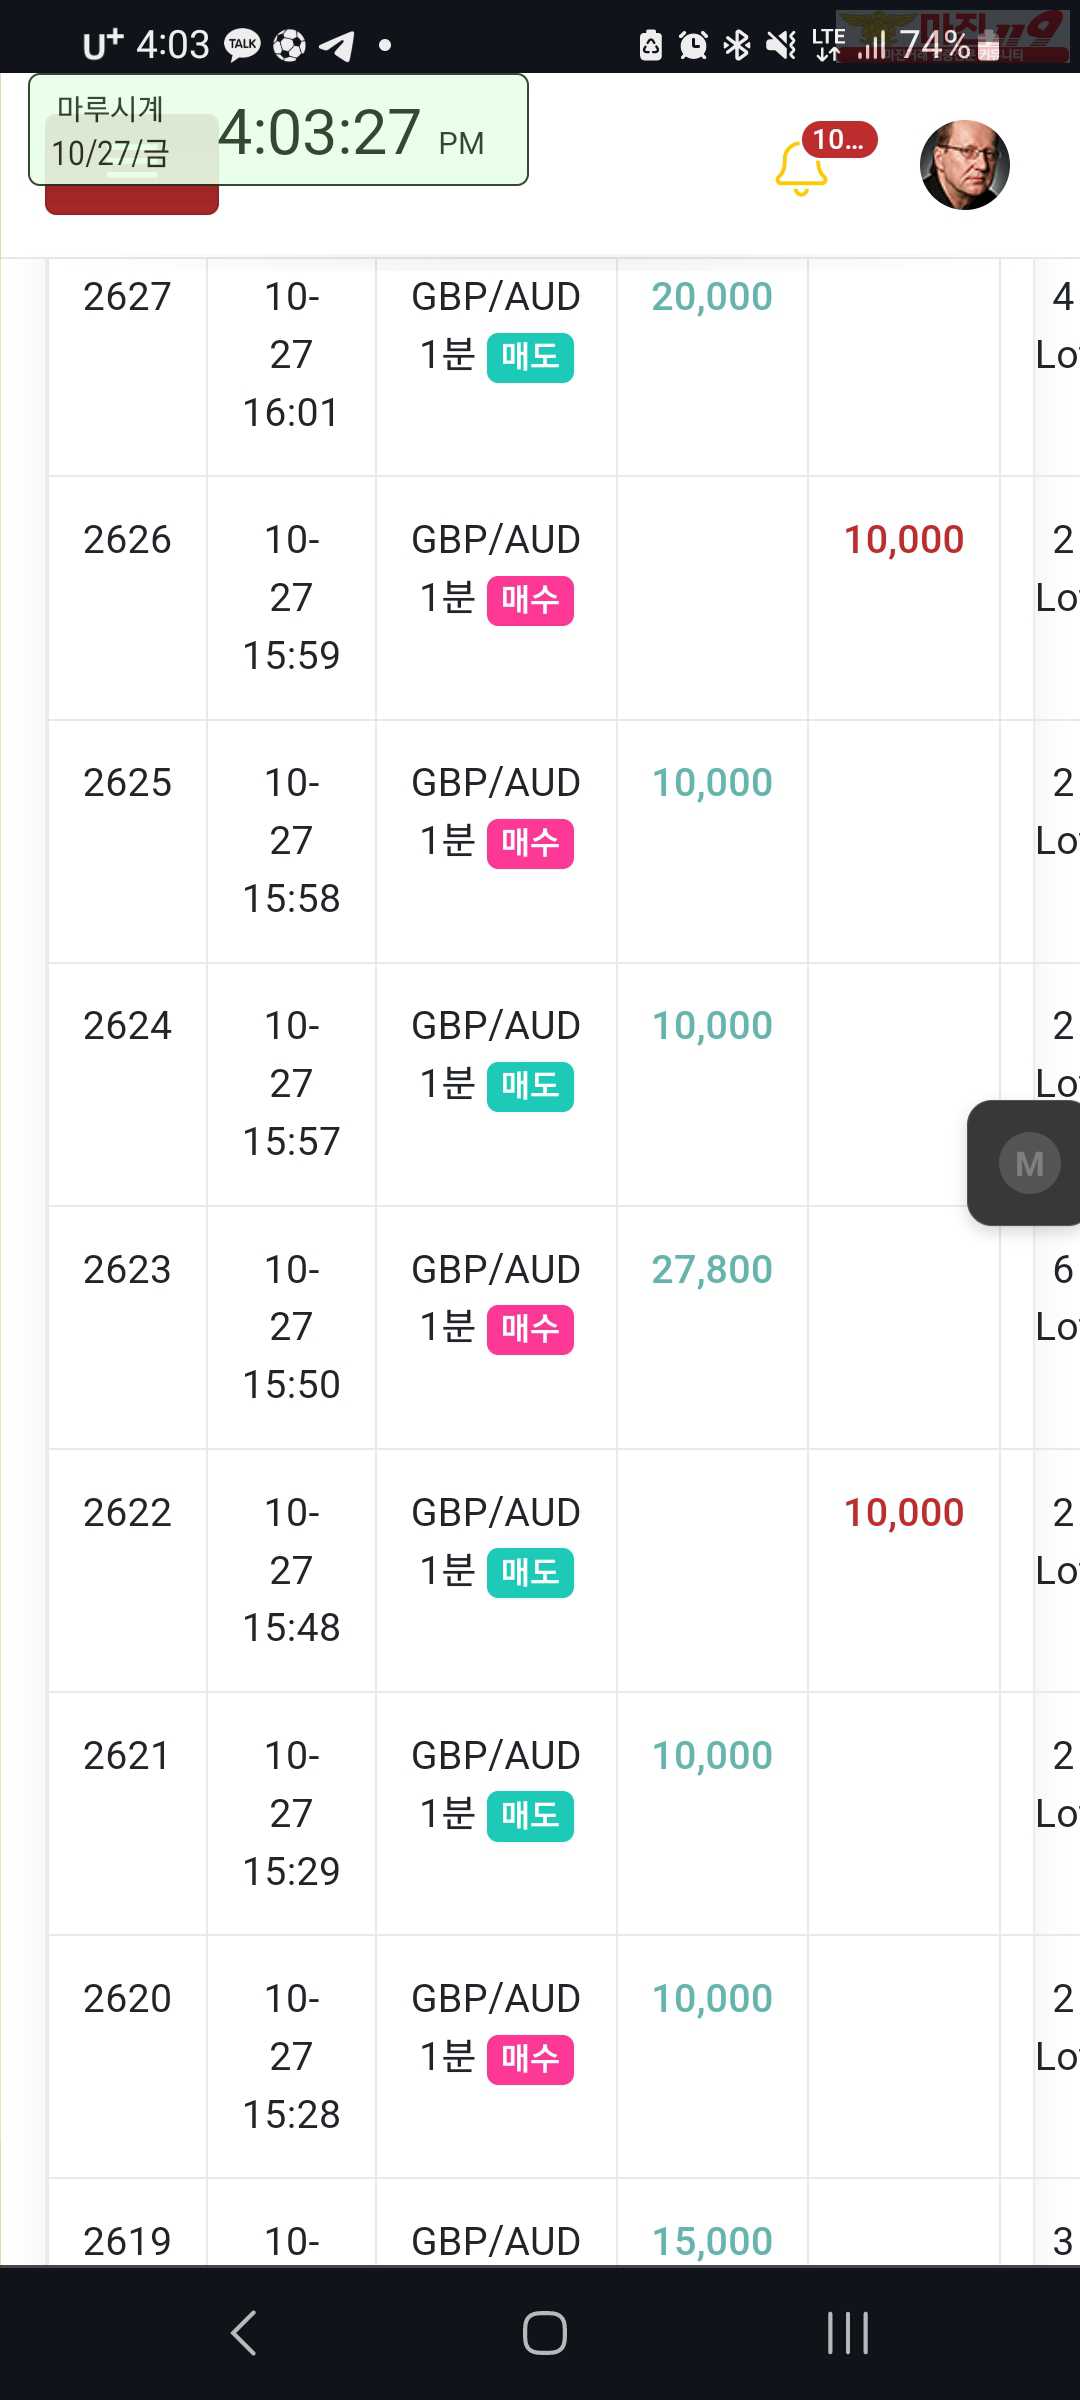The width and height of the screenshot is (1080, 2400).
Task: Tap the red button behind the clock widget
Action: tap(132, 200)
